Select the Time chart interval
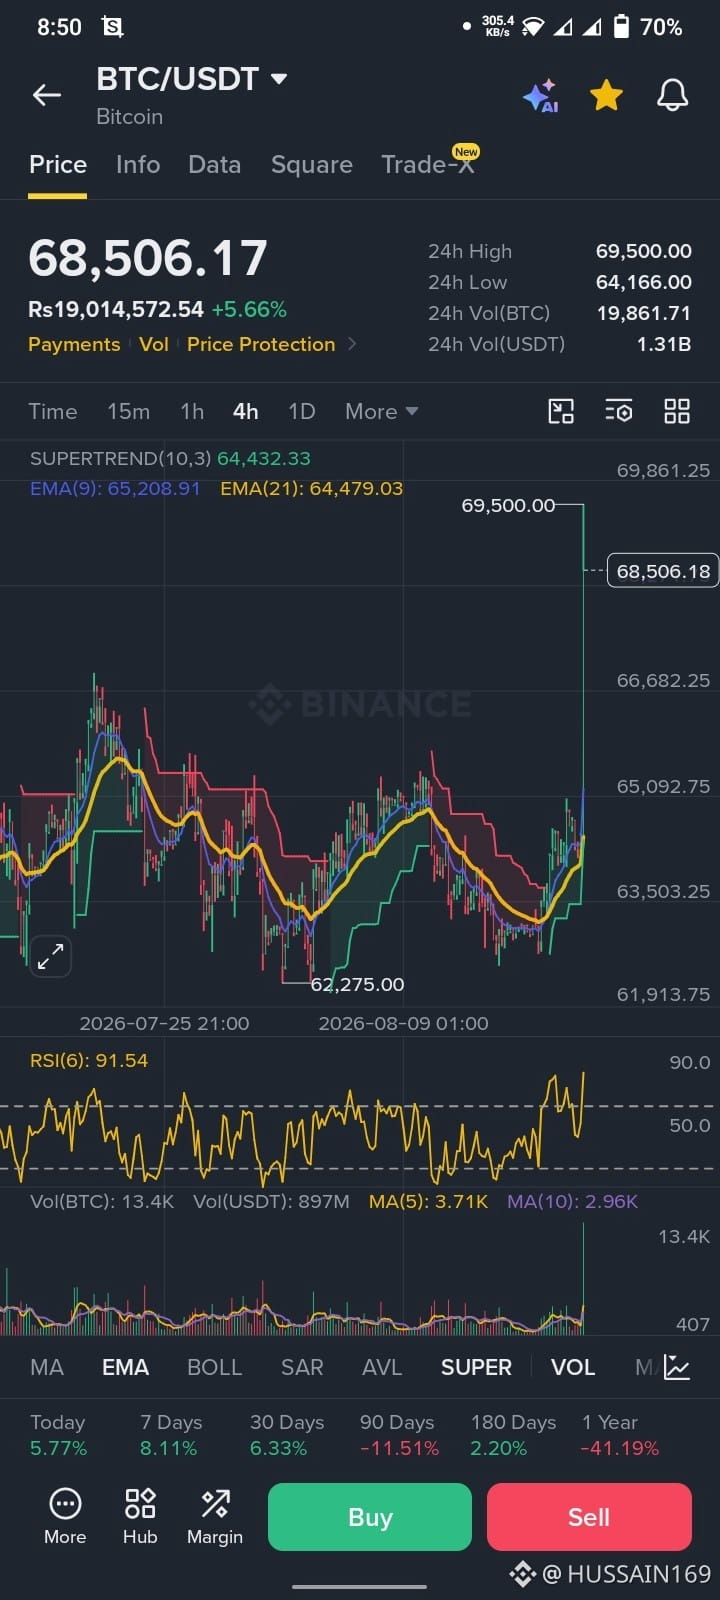The height and width of the screenshot is (1600, 720). 53,411
